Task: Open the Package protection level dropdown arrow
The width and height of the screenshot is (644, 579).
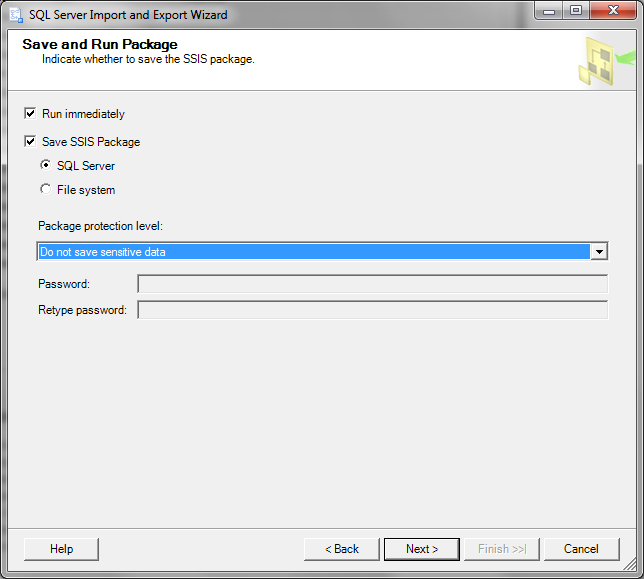Action: coord(599,251)
